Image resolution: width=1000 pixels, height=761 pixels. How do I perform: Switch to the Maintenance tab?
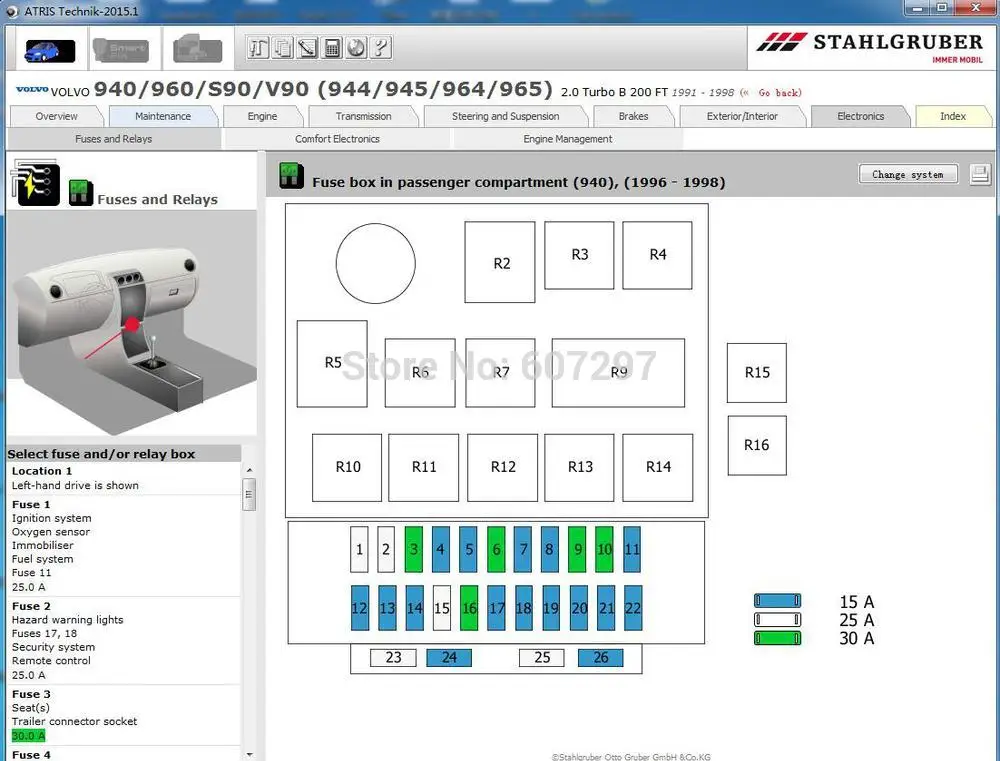coord(163,116)
